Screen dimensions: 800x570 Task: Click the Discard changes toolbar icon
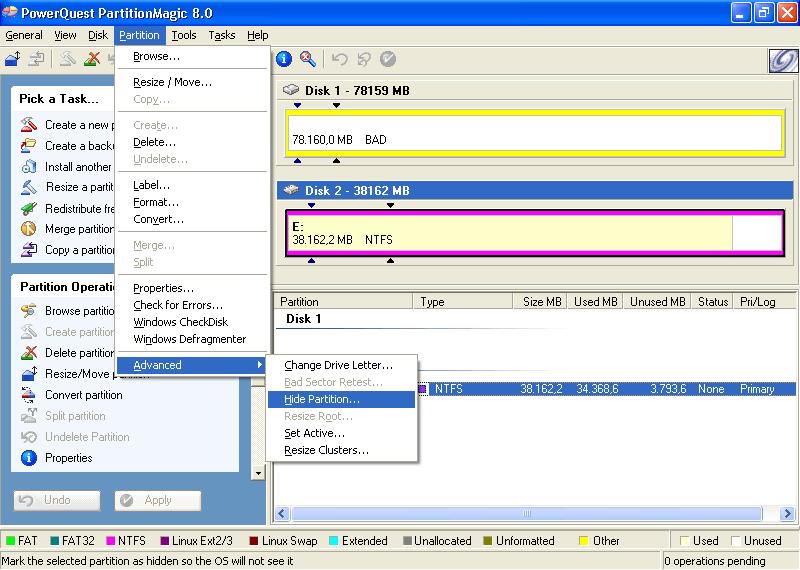364,59
